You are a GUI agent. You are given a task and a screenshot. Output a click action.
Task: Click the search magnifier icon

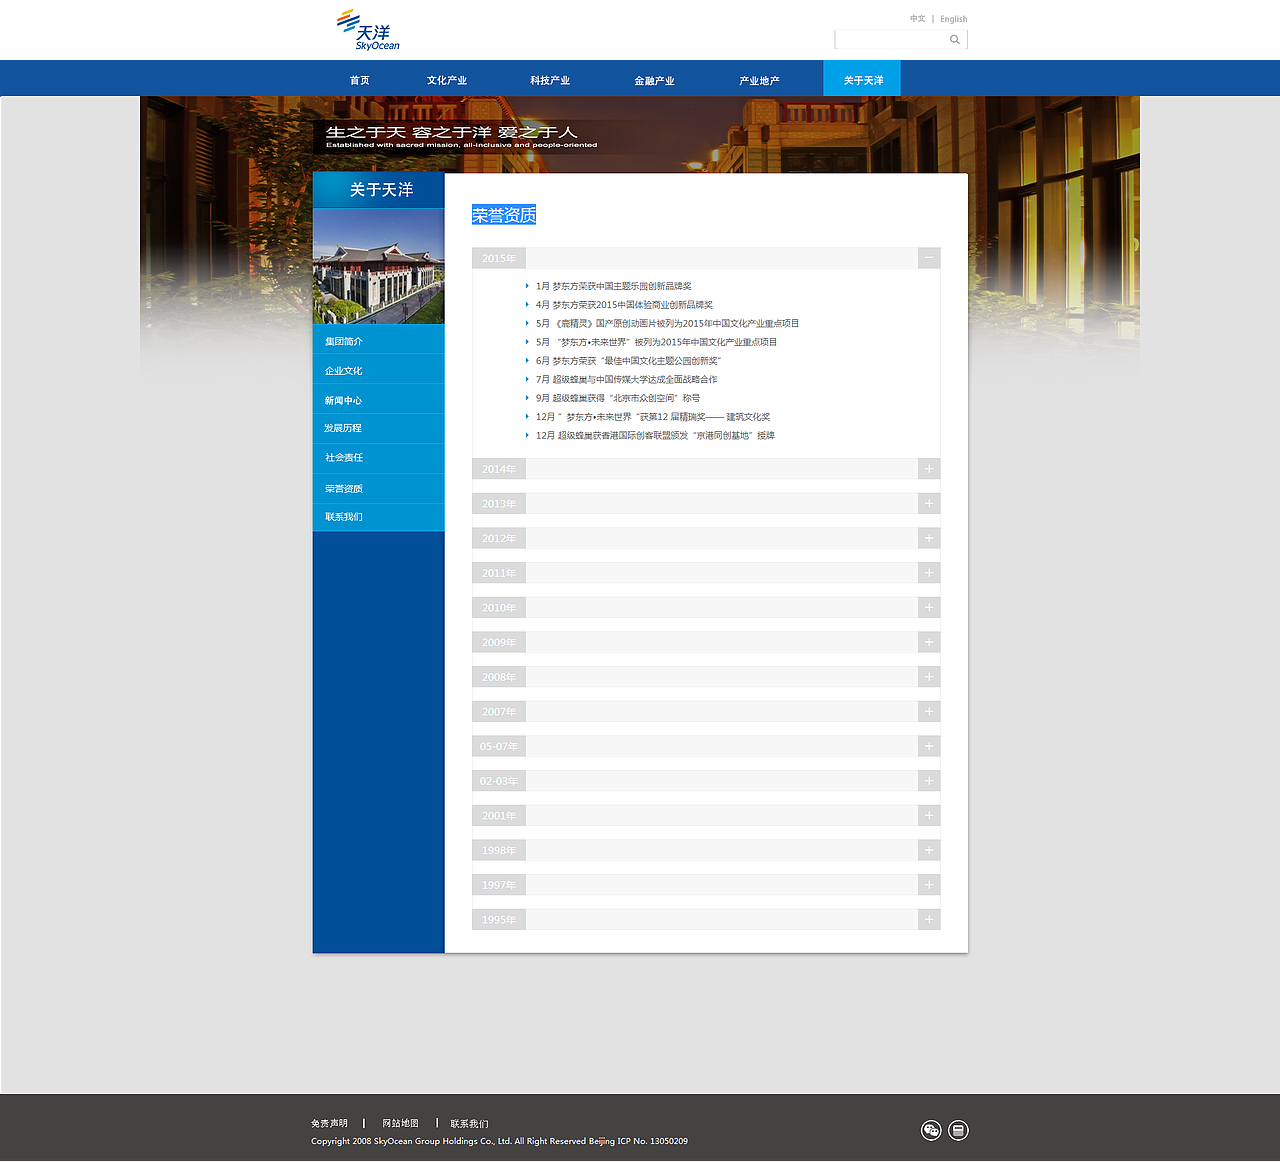pyautogui.click(x=955, y=40)
